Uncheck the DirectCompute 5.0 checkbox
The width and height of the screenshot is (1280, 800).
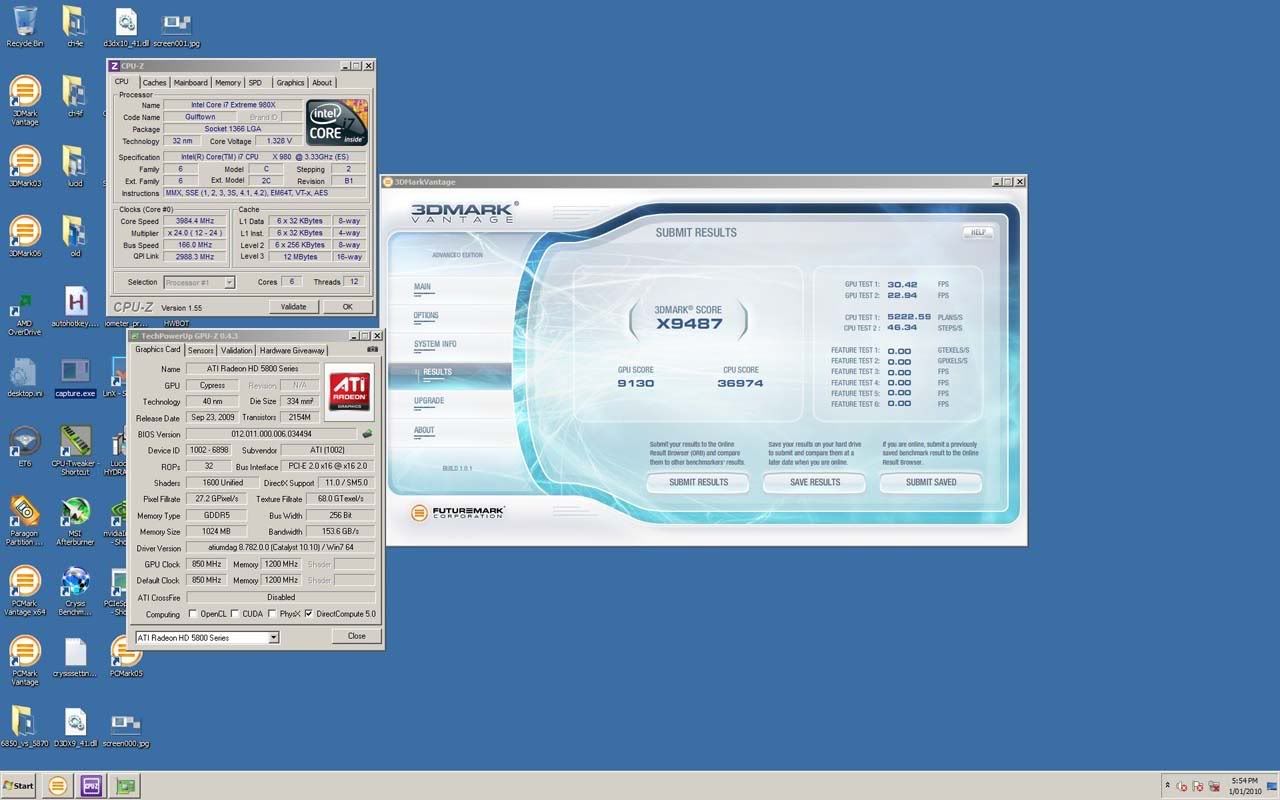pos(308,614)
